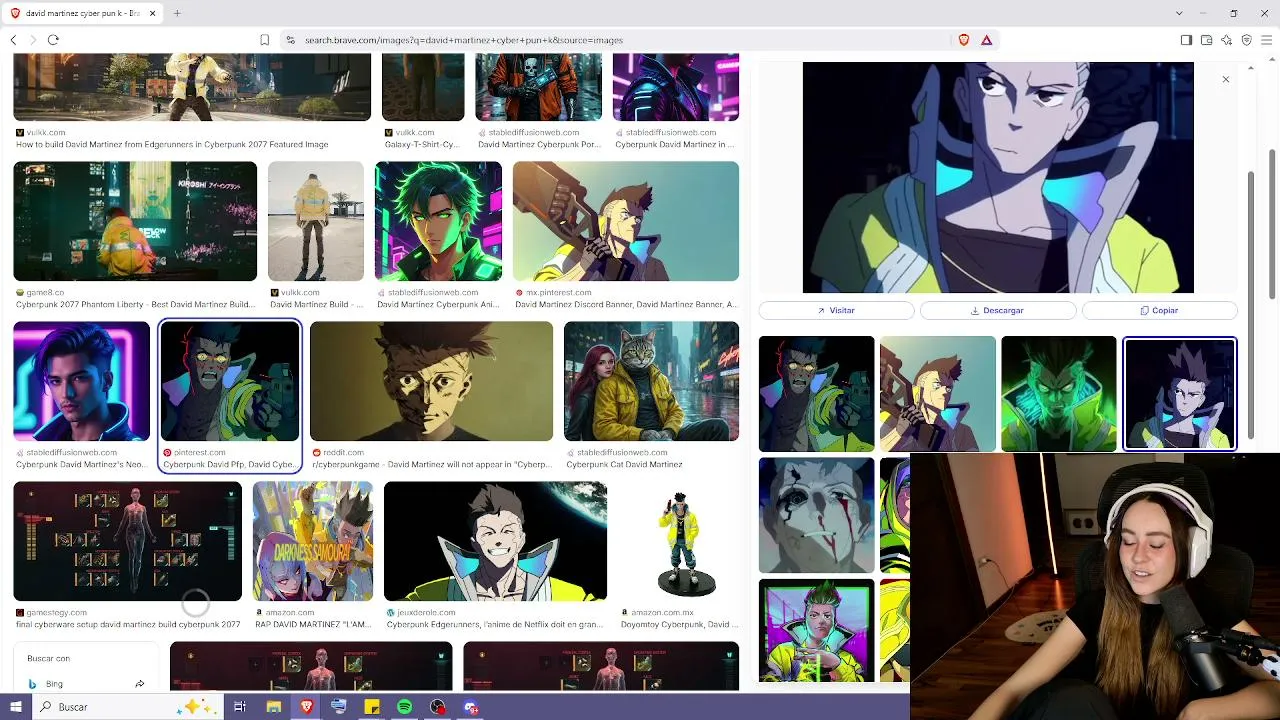Open the Windows Start menu
This screenshot has width=1280, height=720.
pyautogui.click(x=15, y=707)
